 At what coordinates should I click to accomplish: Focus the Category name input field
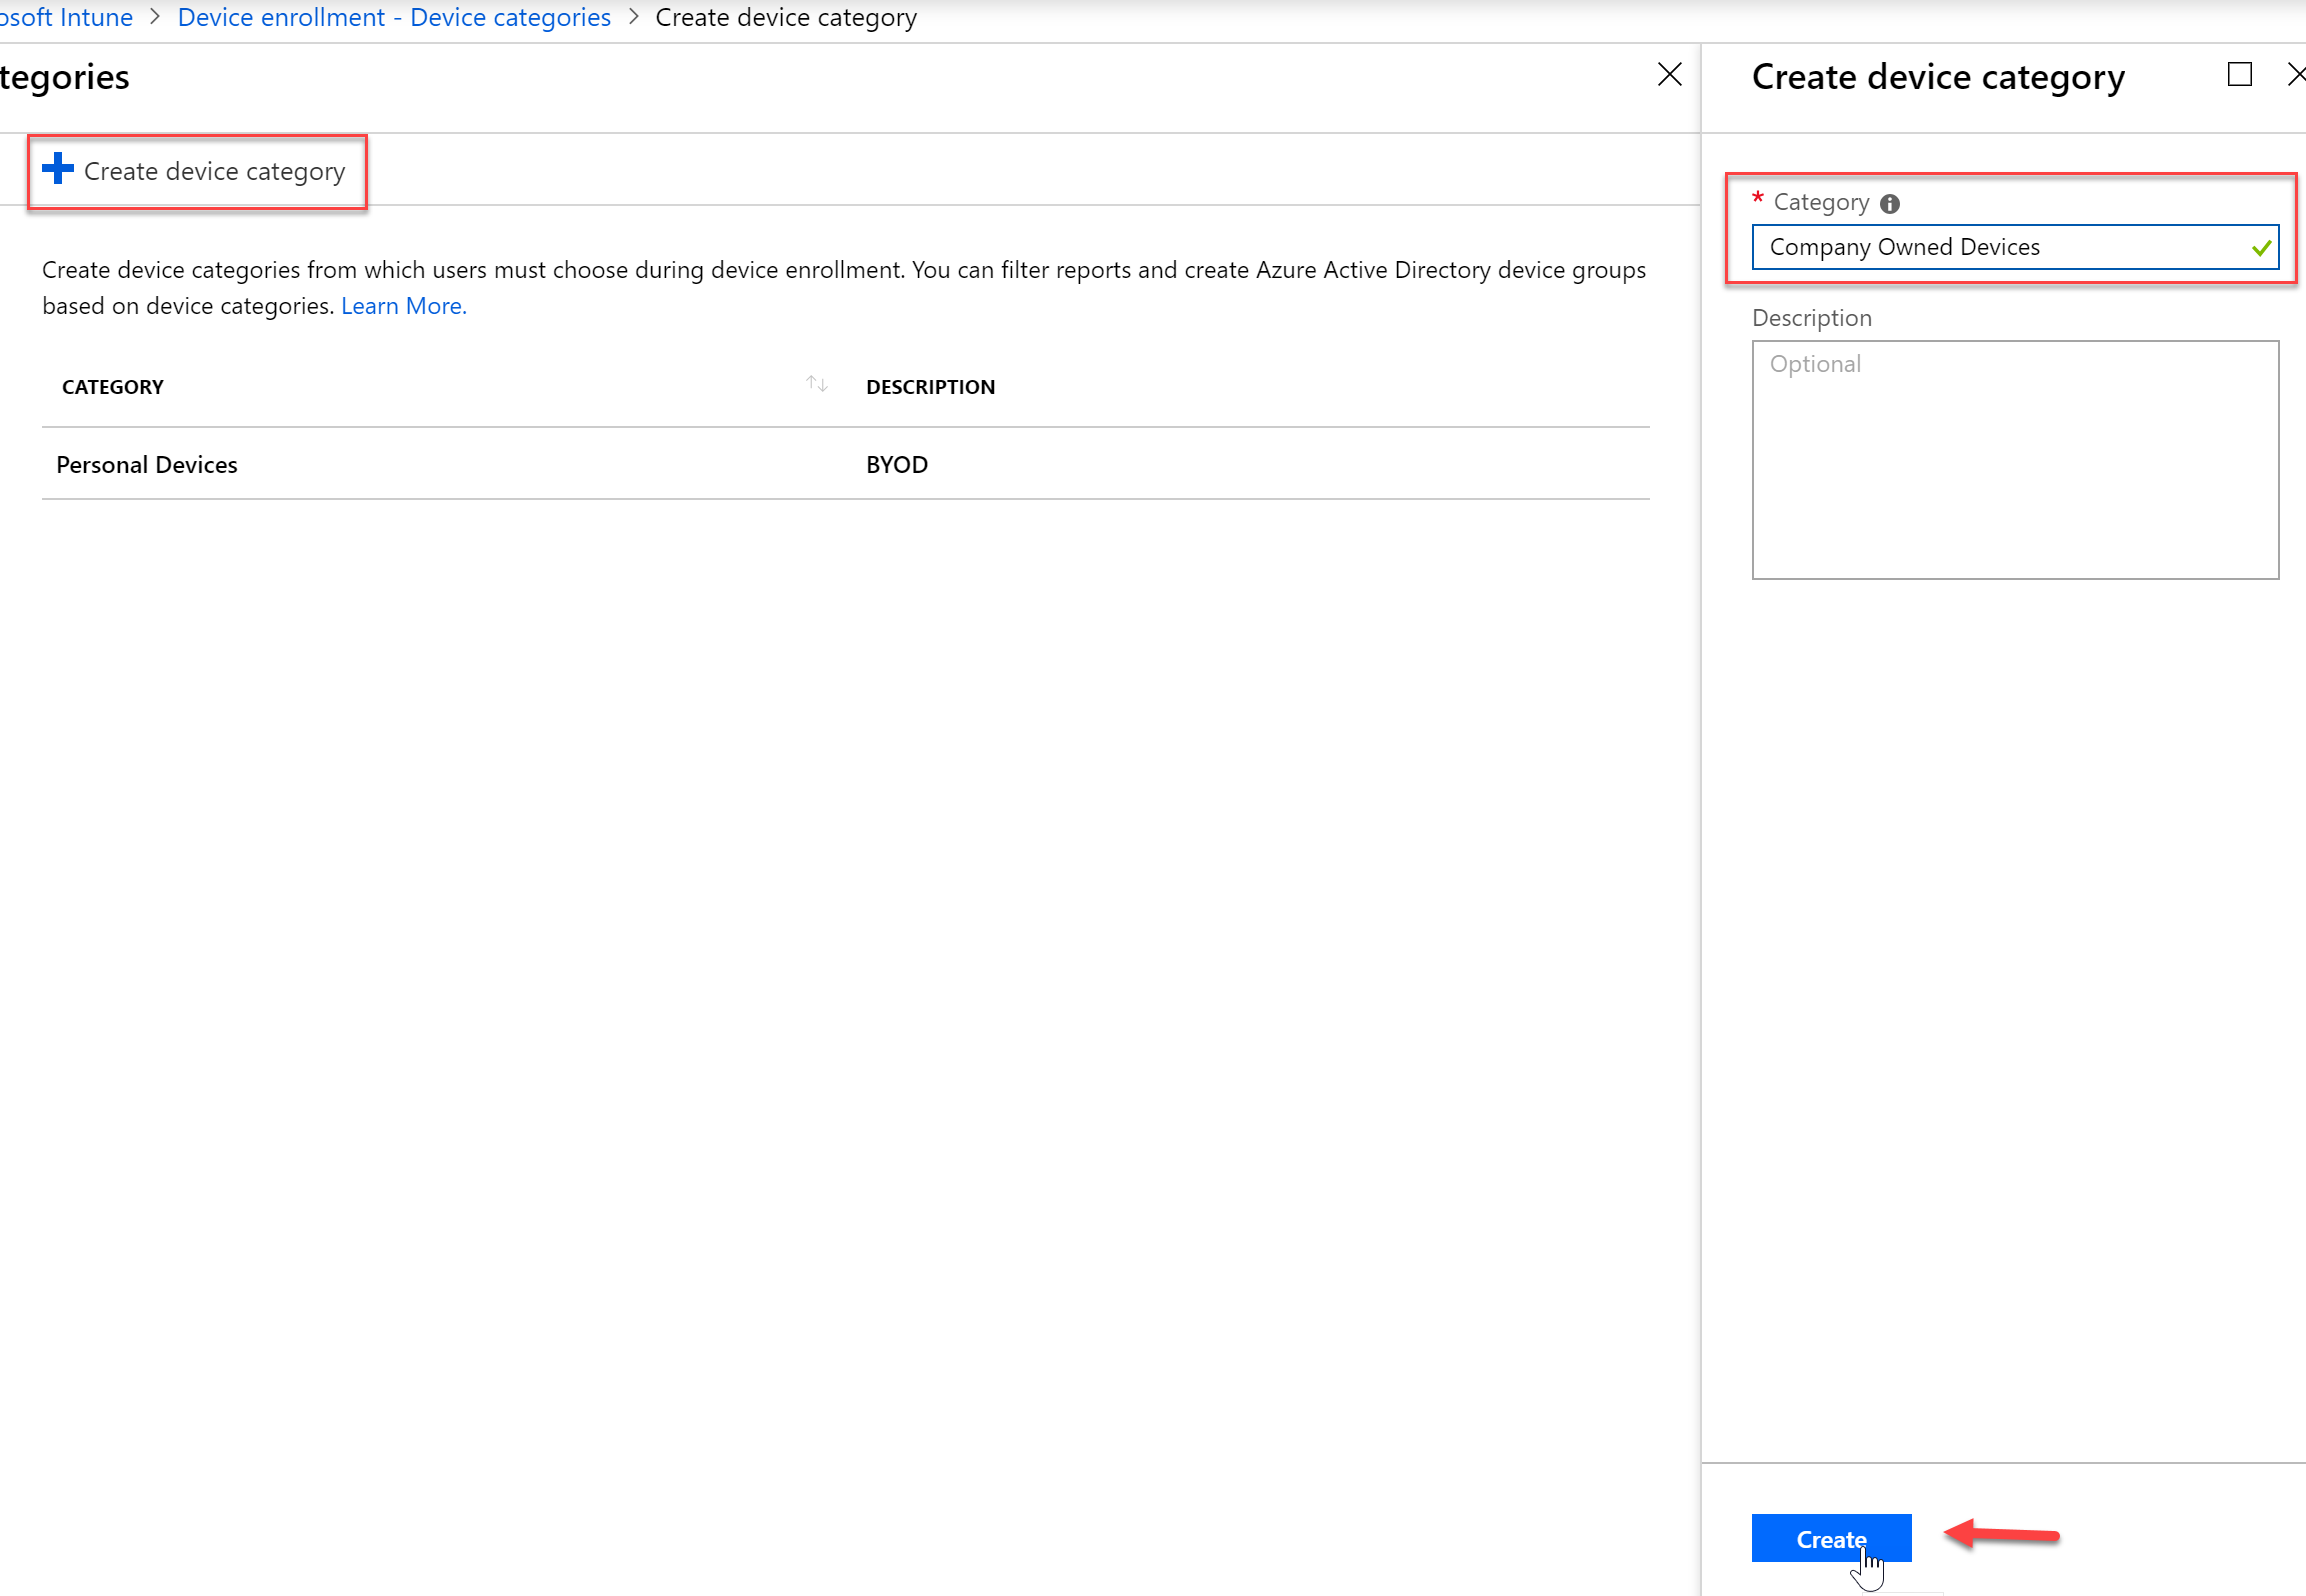click(2014, 247)
